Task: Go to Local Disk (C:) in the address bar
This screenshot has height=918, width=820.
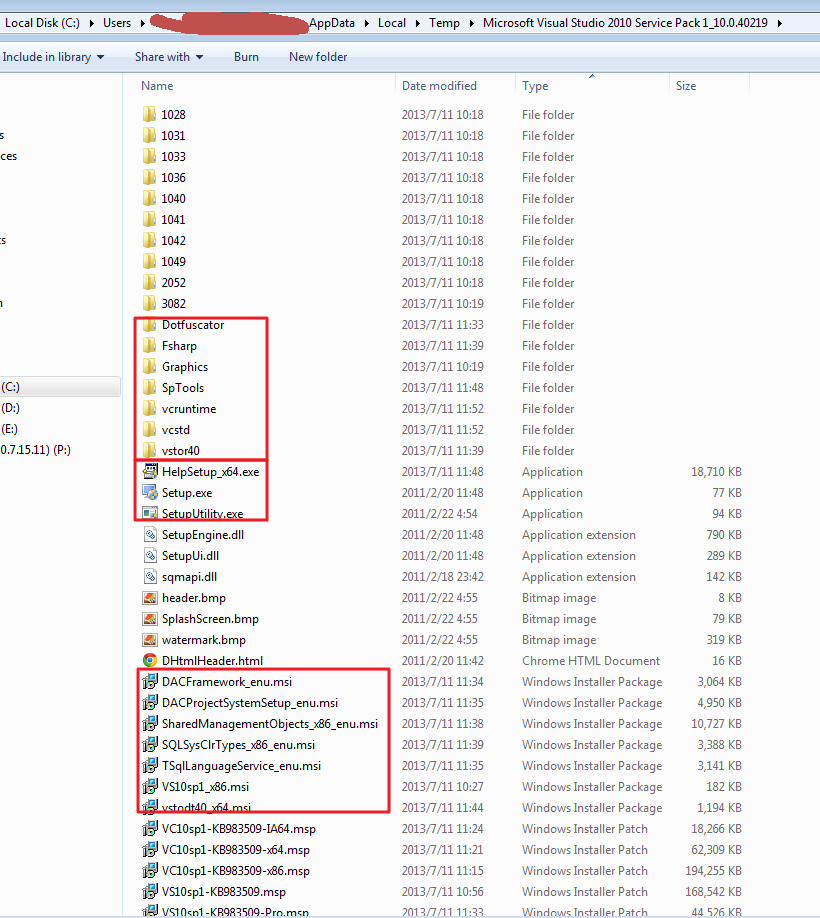Action: pos(42,23)
